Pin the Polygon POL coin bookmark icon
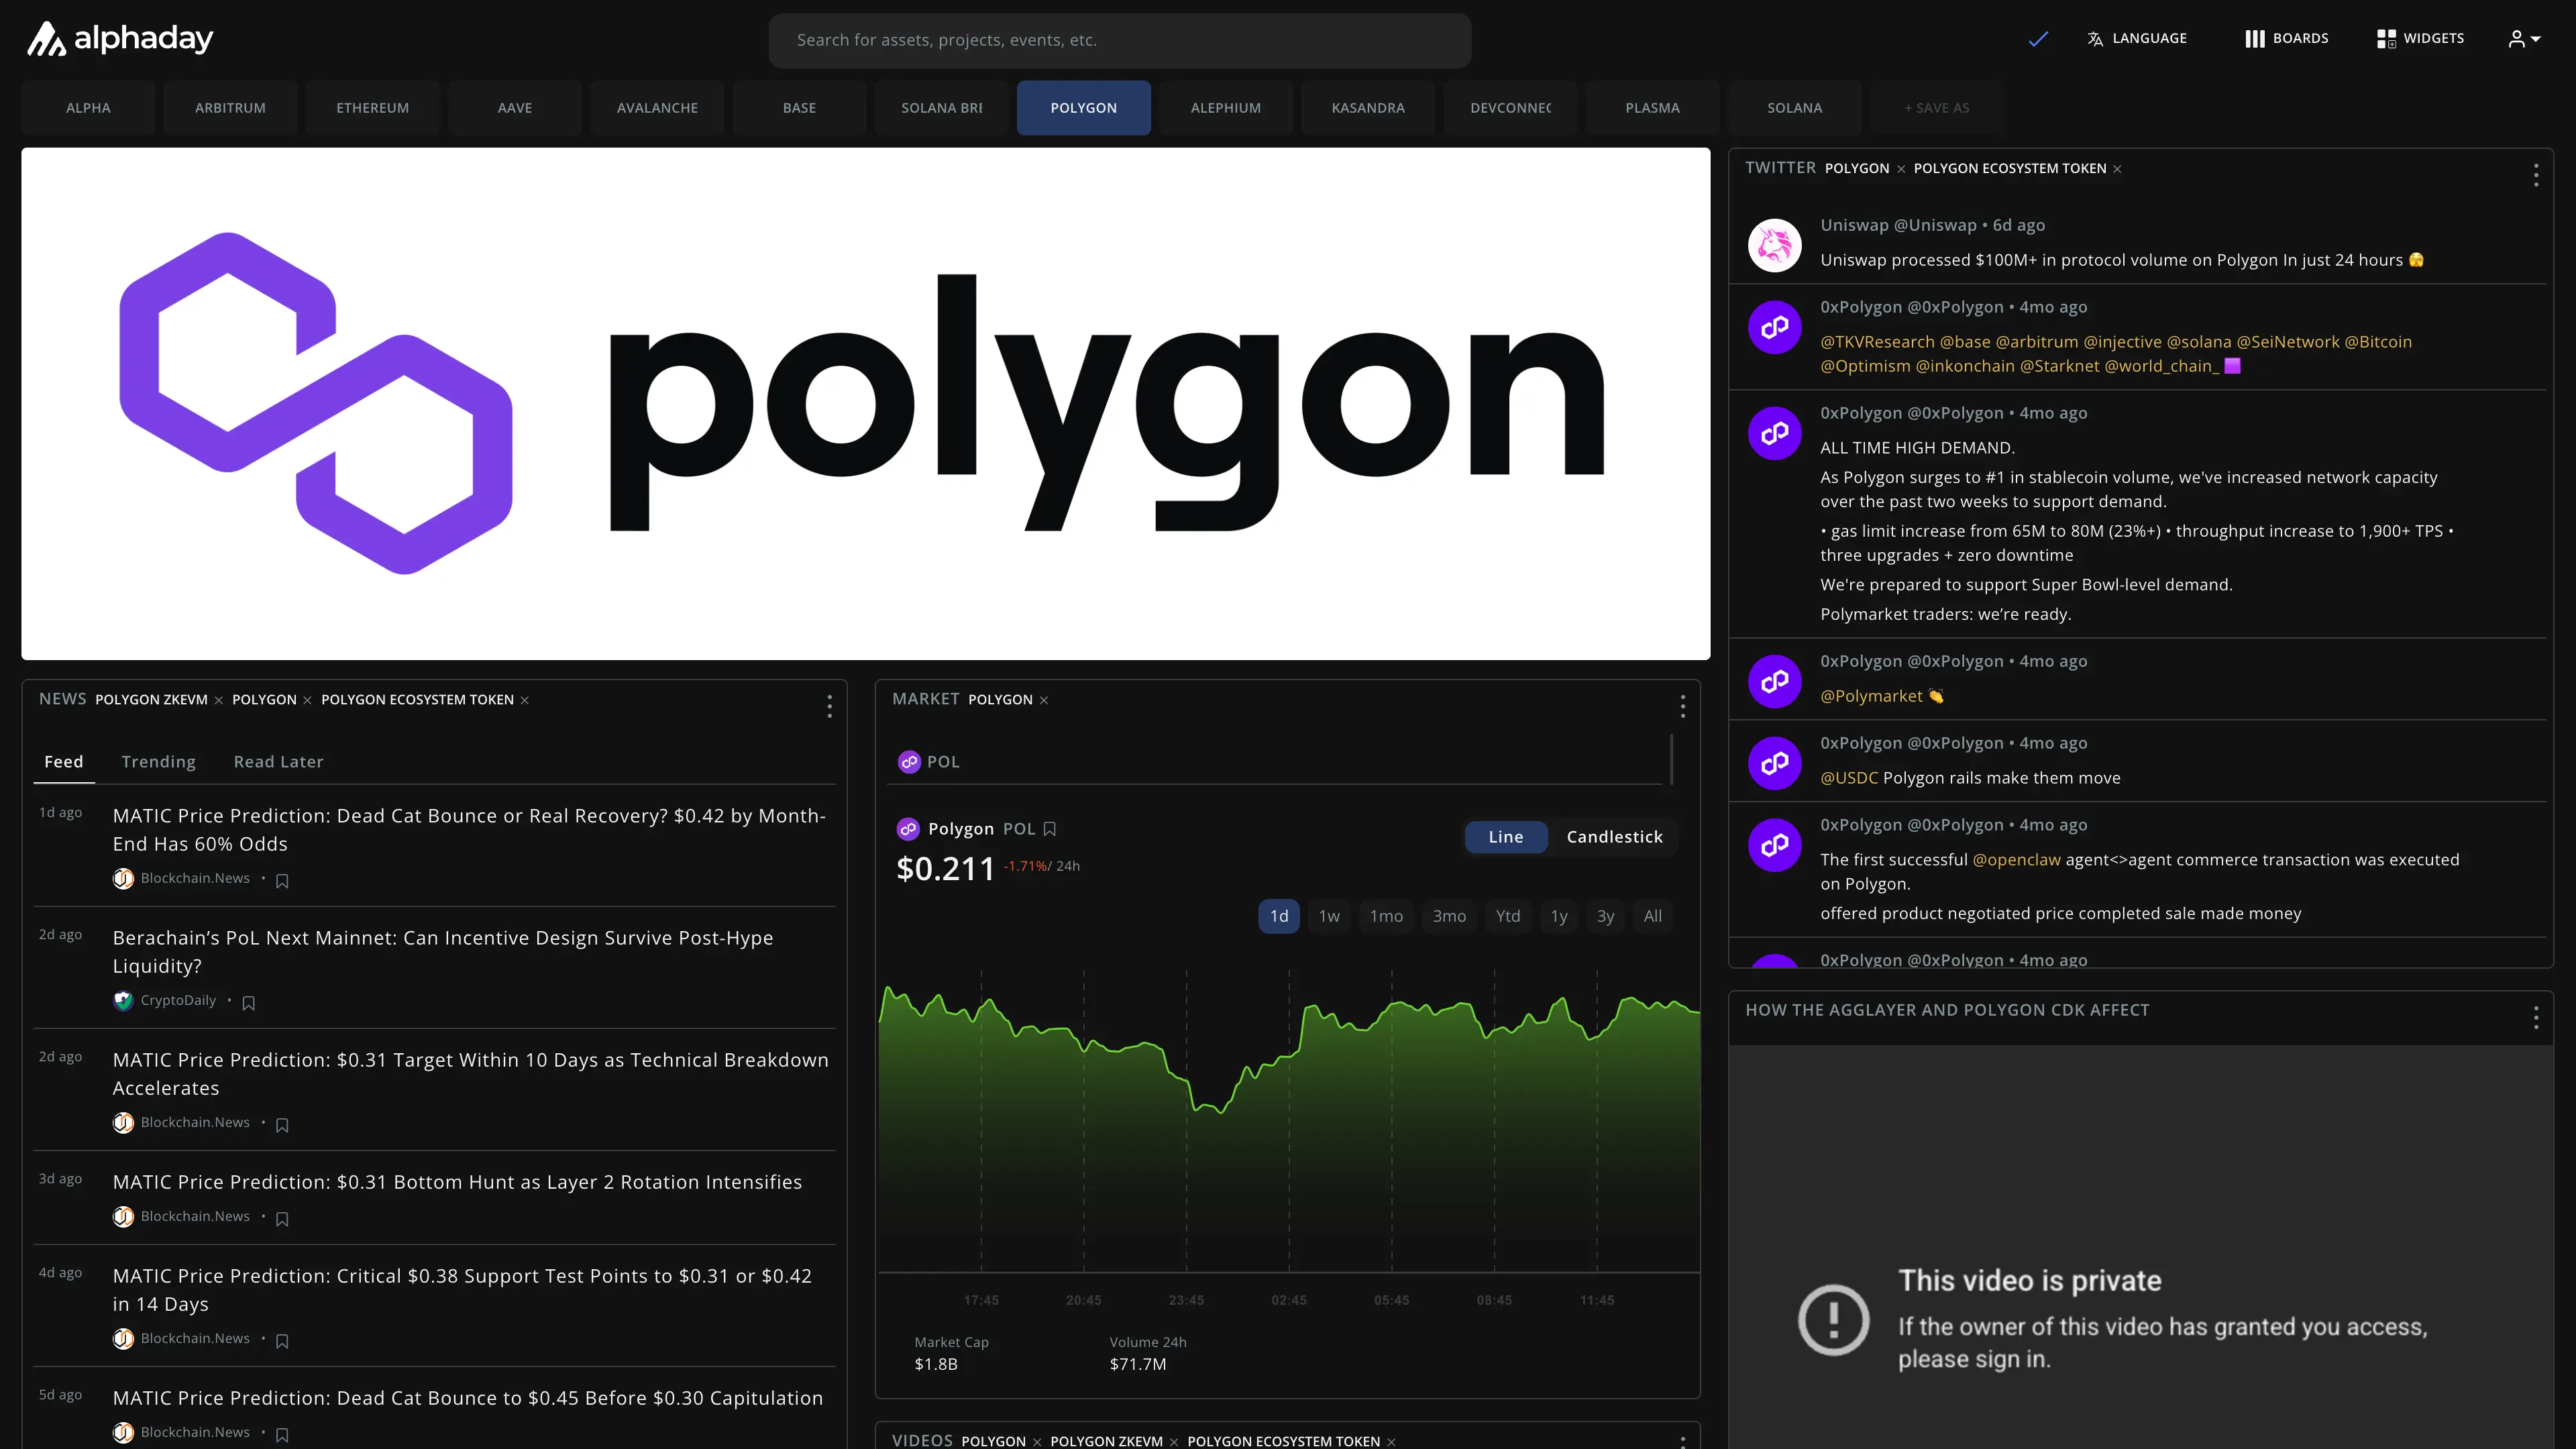The width and height of the screenshot is (2576, 1449). pyautogui.click(x=1049, y=829)
